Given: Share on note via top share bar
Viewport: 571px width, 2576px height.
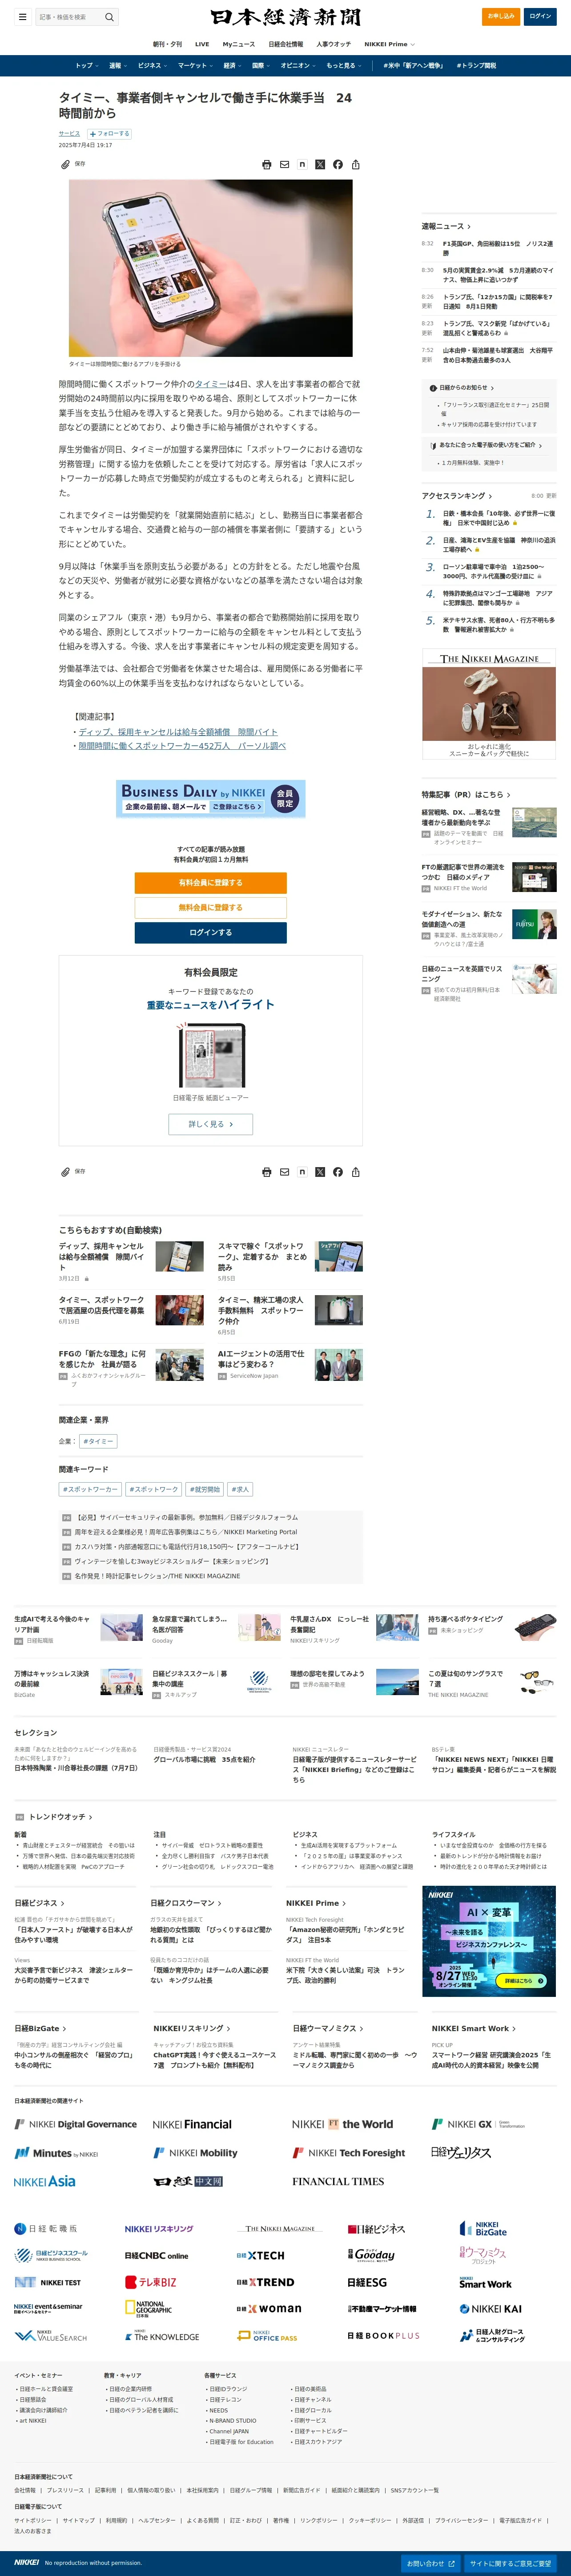Looking at the screenshot, I should point(302,164).
